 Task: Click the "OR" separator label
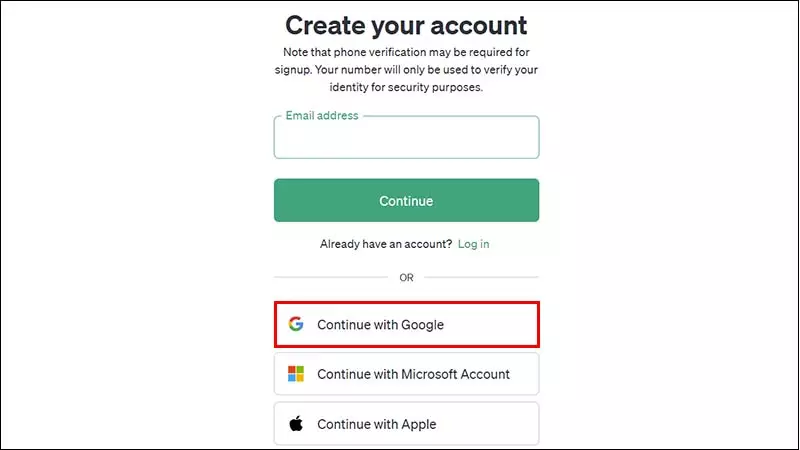pos(407,278)
